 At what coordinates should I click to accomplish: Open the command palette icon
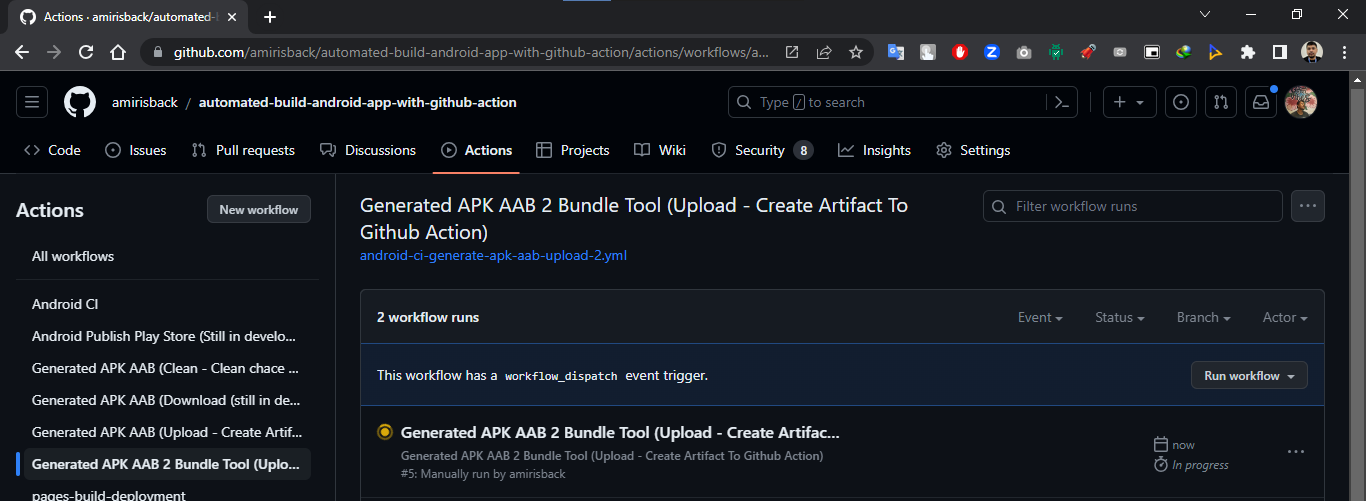click(x=1061, y=102)
